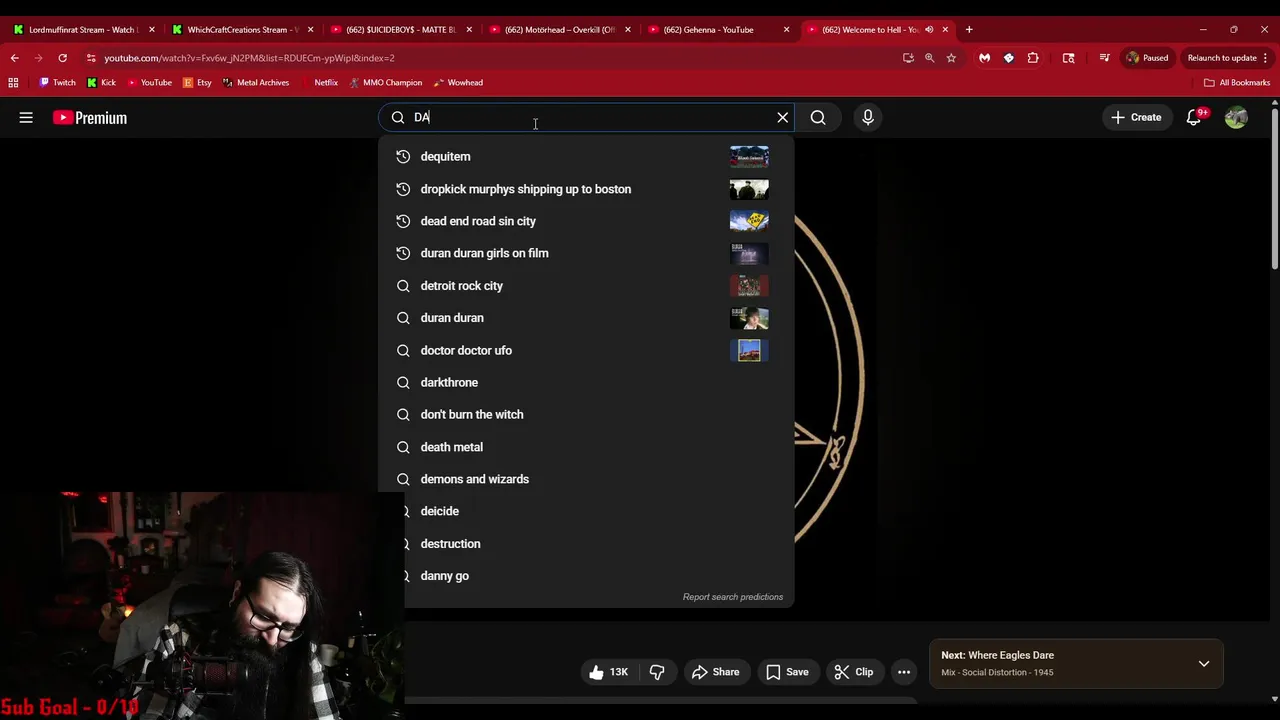Switch to Gehenna YouTube tab
The image size is (1280, 720).
(x=718, y=30)
